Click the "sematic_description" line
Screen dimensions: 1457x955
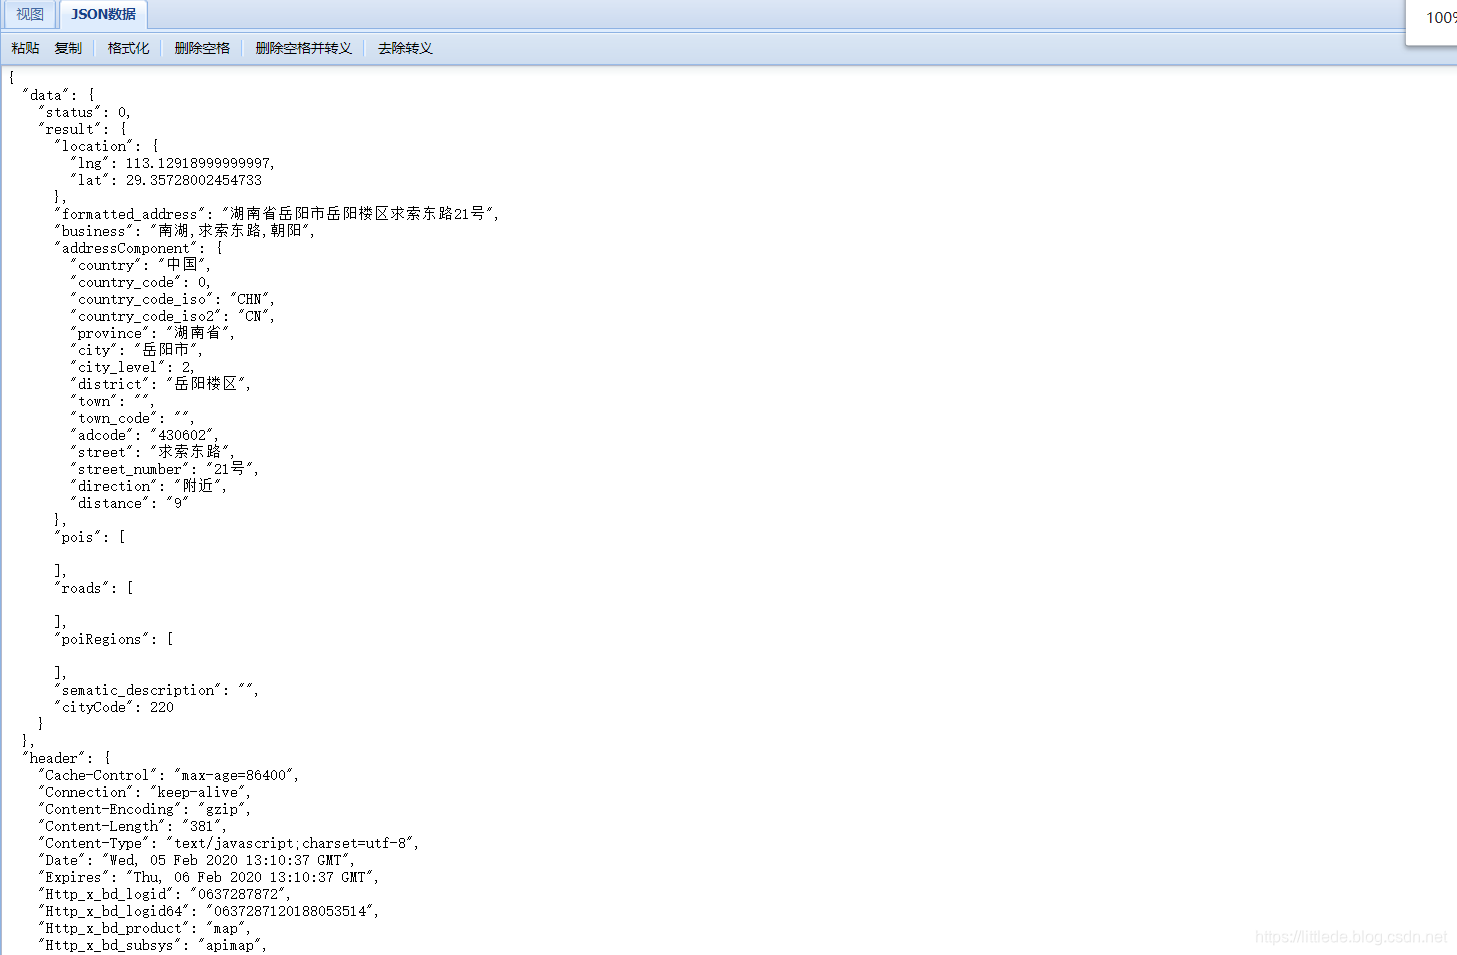pyautogui.click(x=157, y=691)
